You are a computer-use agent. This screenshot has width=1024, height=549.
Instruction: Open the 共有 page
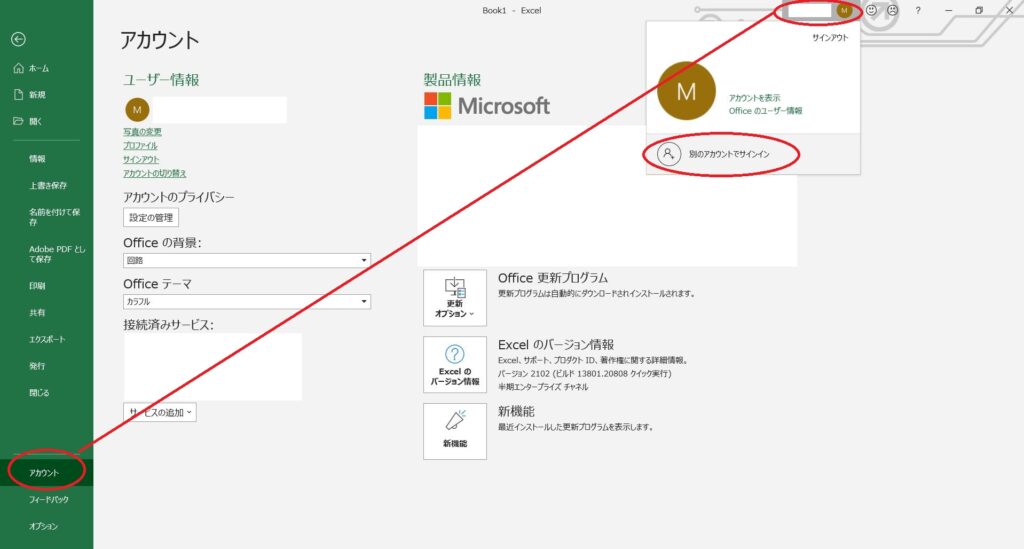(37, 313)
